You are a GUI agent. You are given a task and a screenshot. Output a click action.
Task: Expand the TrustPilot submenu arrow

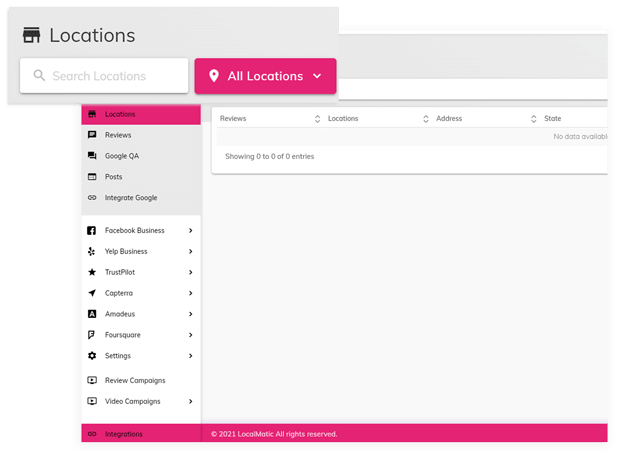191,272
